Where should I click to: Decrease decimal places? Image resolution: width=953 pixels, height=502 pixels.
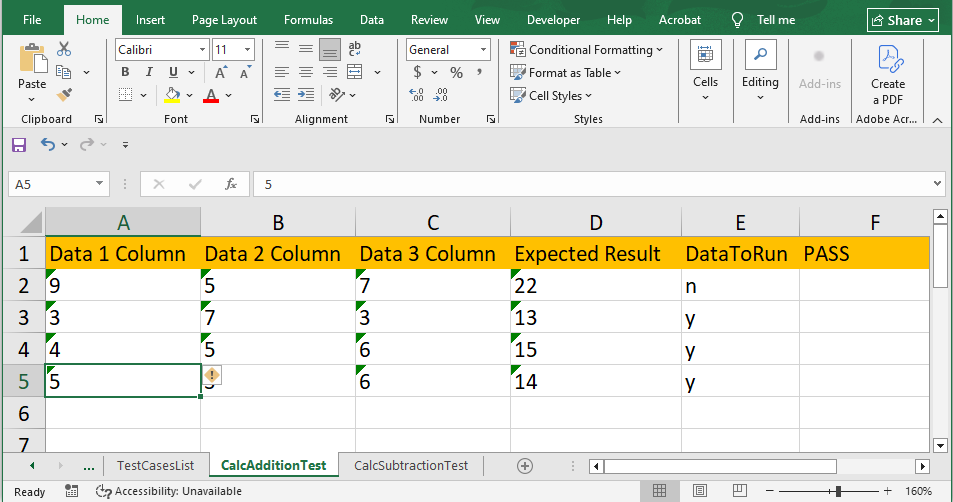(441, 95)
